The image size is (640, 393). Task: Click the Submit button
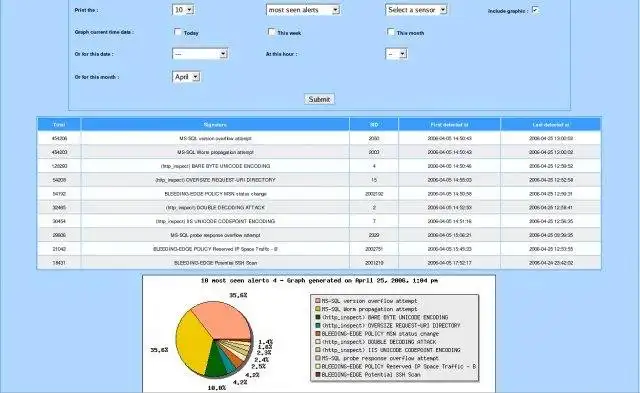click(x=320, y=99)
